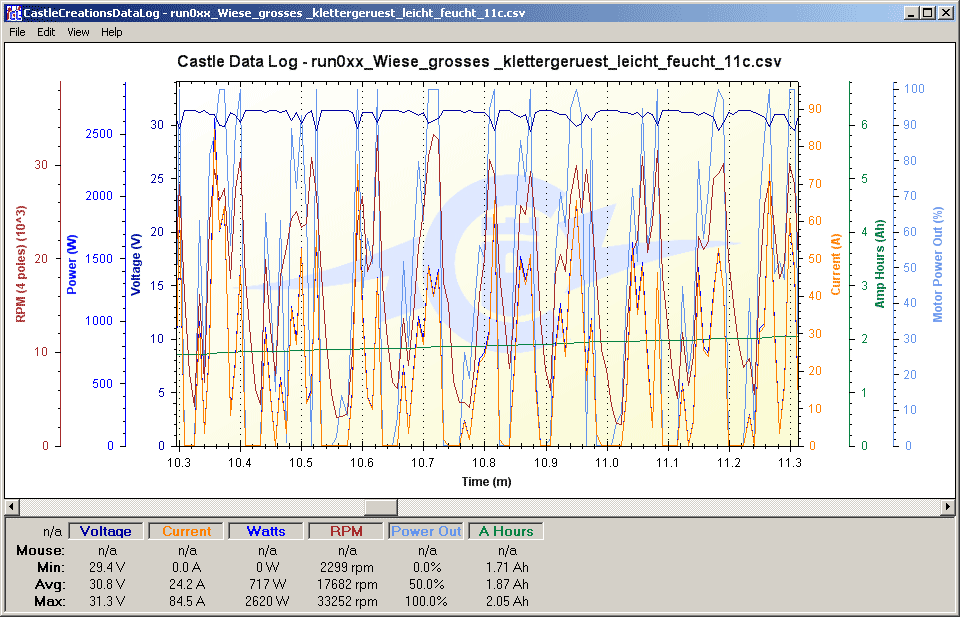
Task: Click the average power out value '50.0%'
Action: pyautogui.click(x=427, y=585)
